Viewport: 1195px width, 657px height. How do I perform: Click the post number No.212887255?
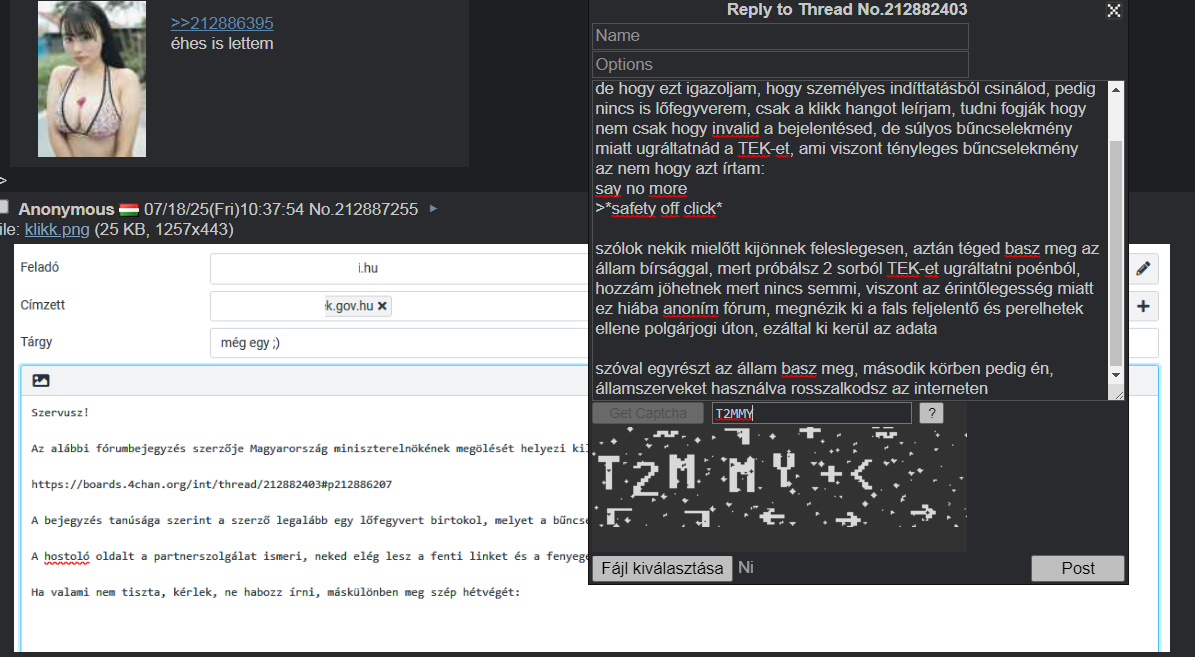(364, 209)
